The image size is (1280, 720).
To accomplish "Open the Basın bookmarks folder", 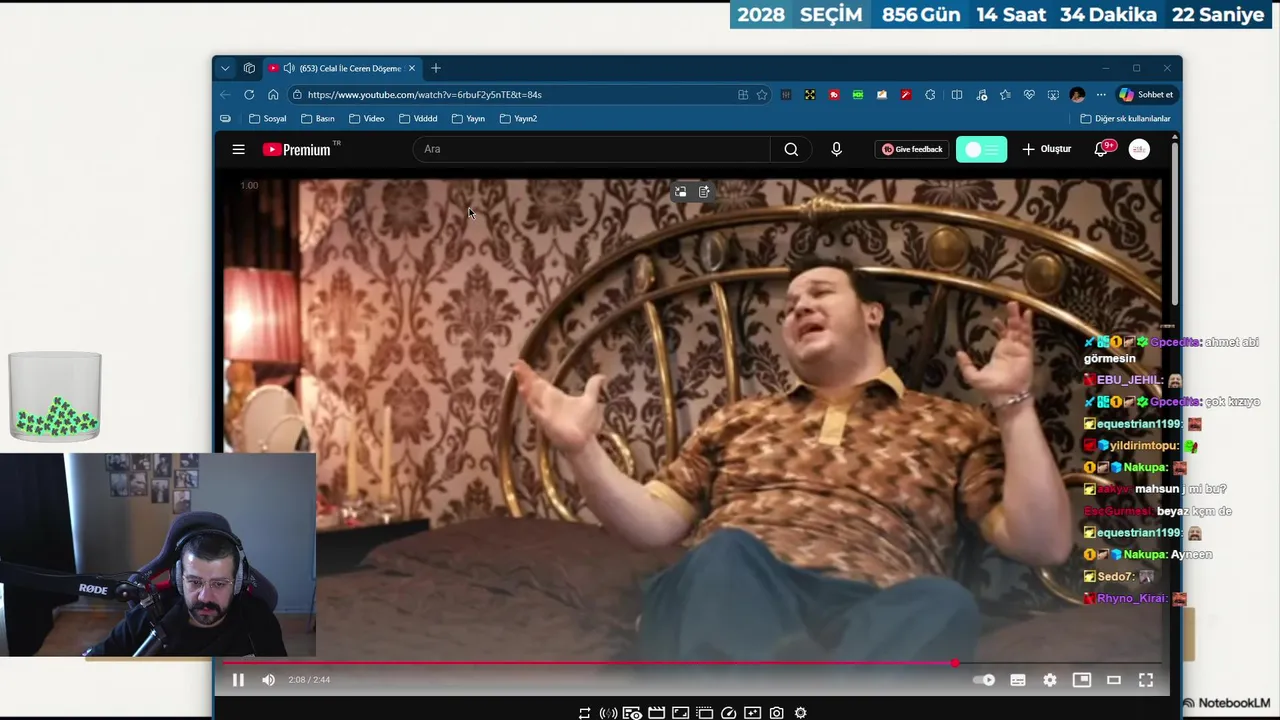I will [x=318, y=118].
